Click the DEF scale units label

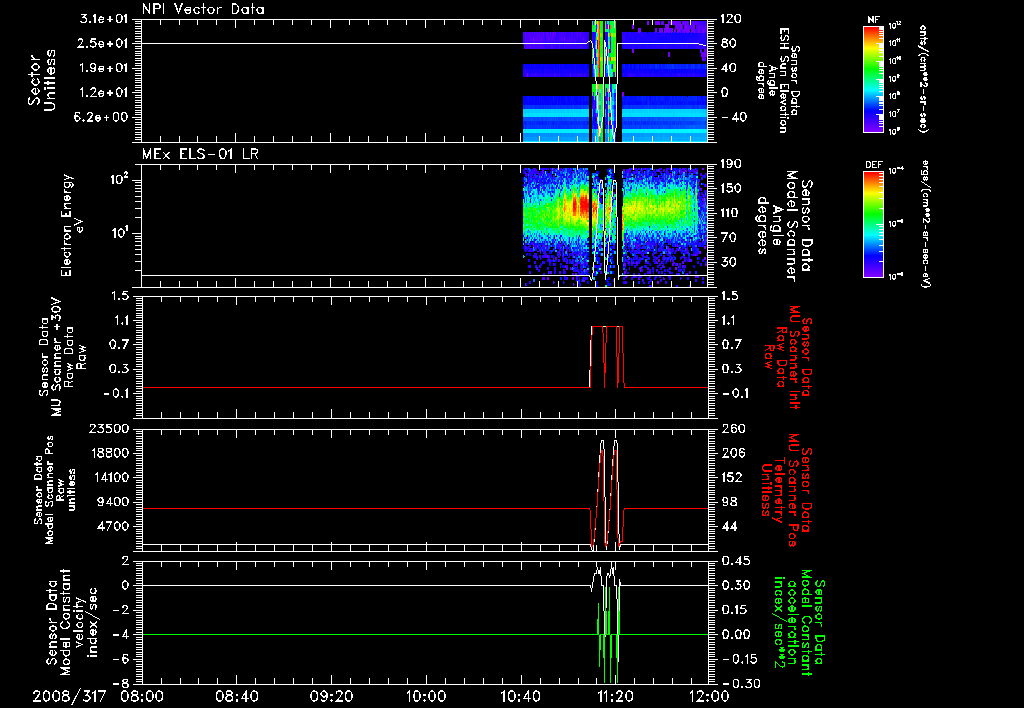point(925,224)
